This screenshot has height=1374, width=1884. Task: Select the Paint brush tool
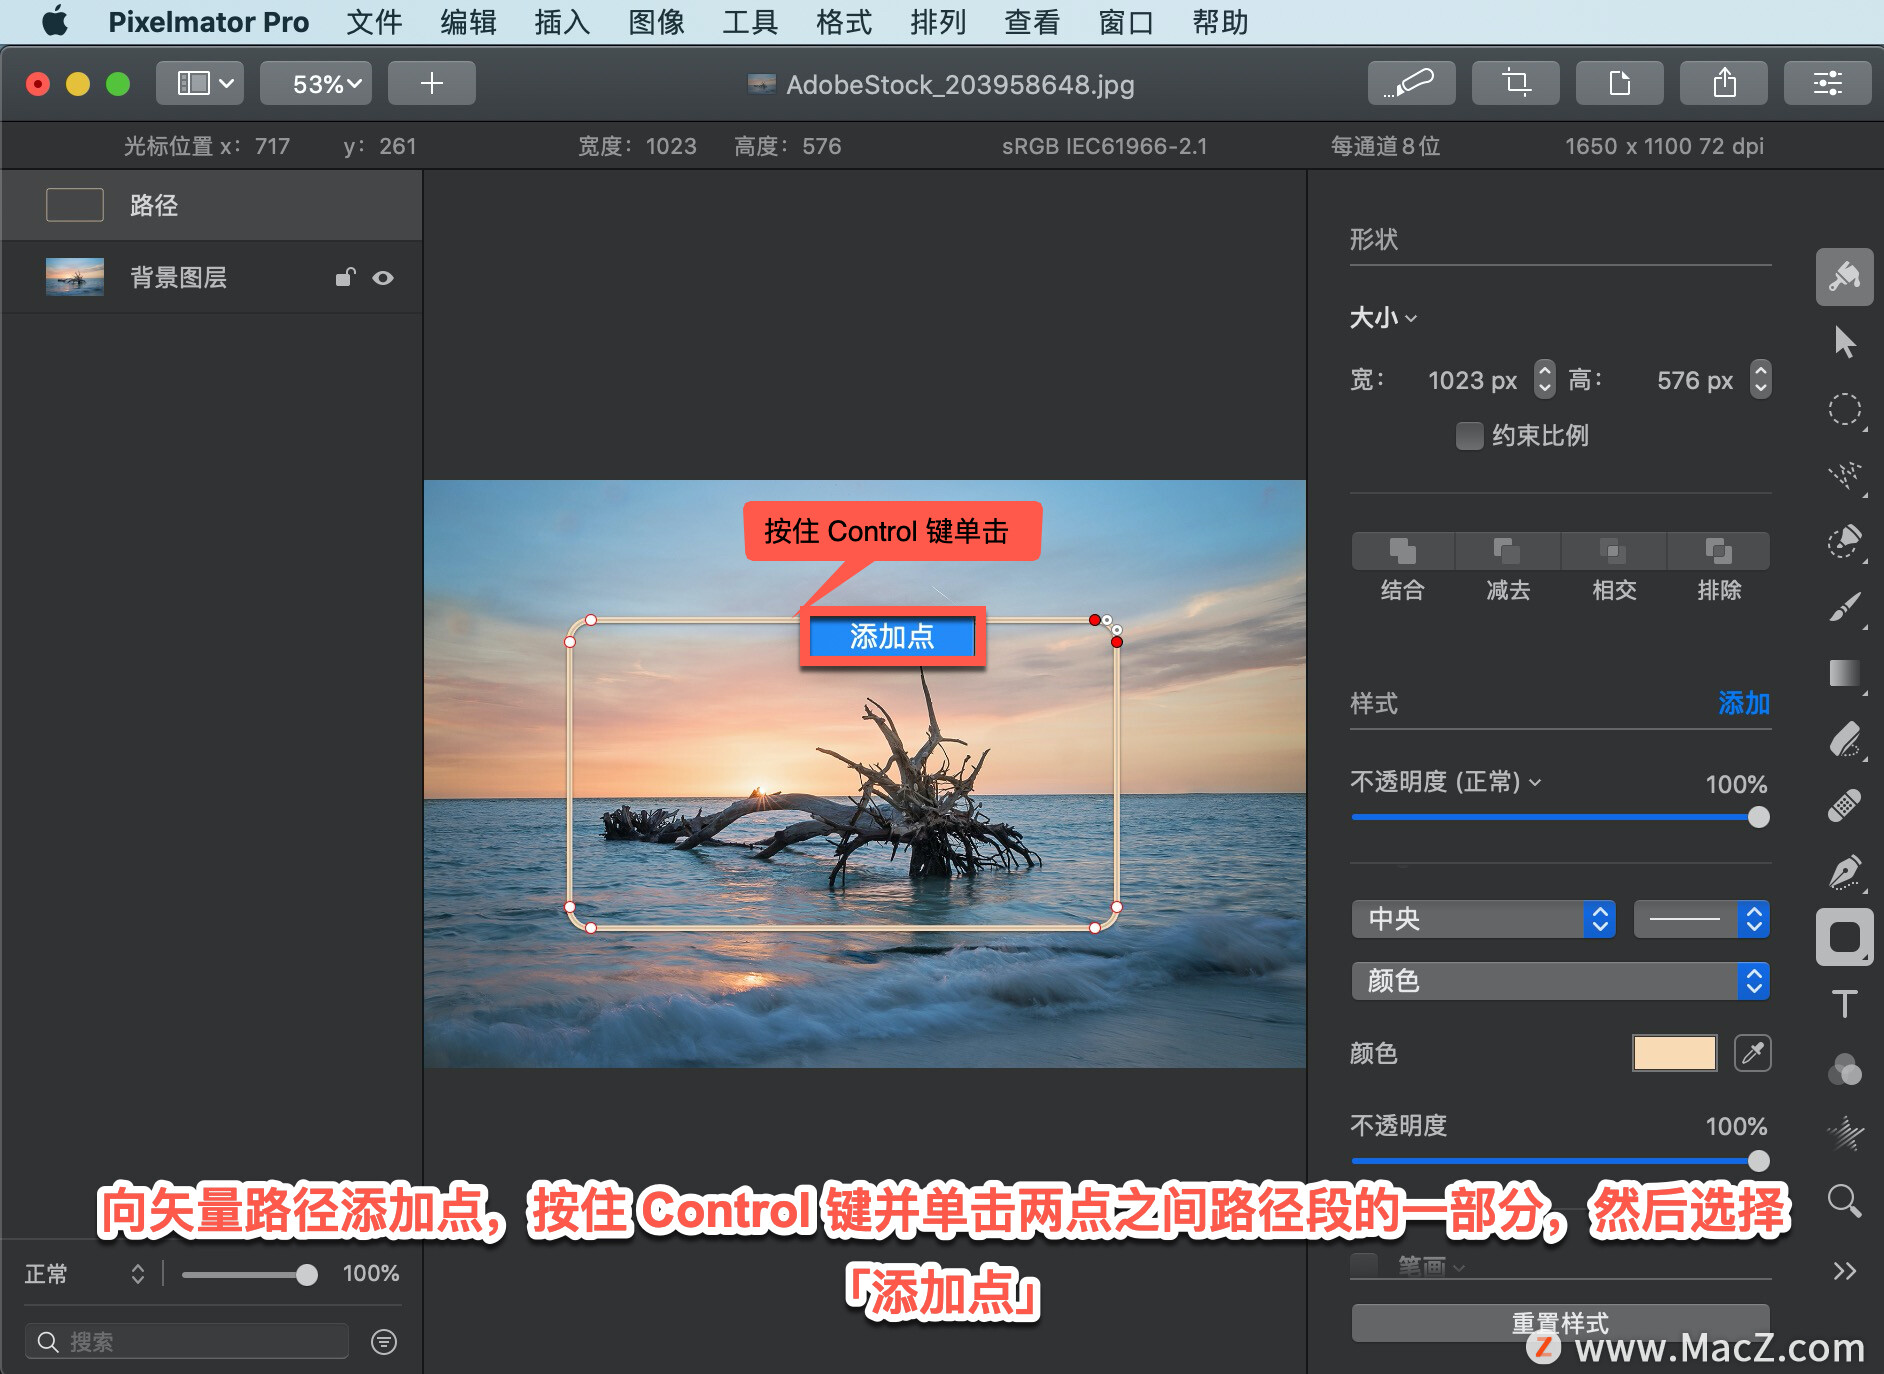(1844, 607)
